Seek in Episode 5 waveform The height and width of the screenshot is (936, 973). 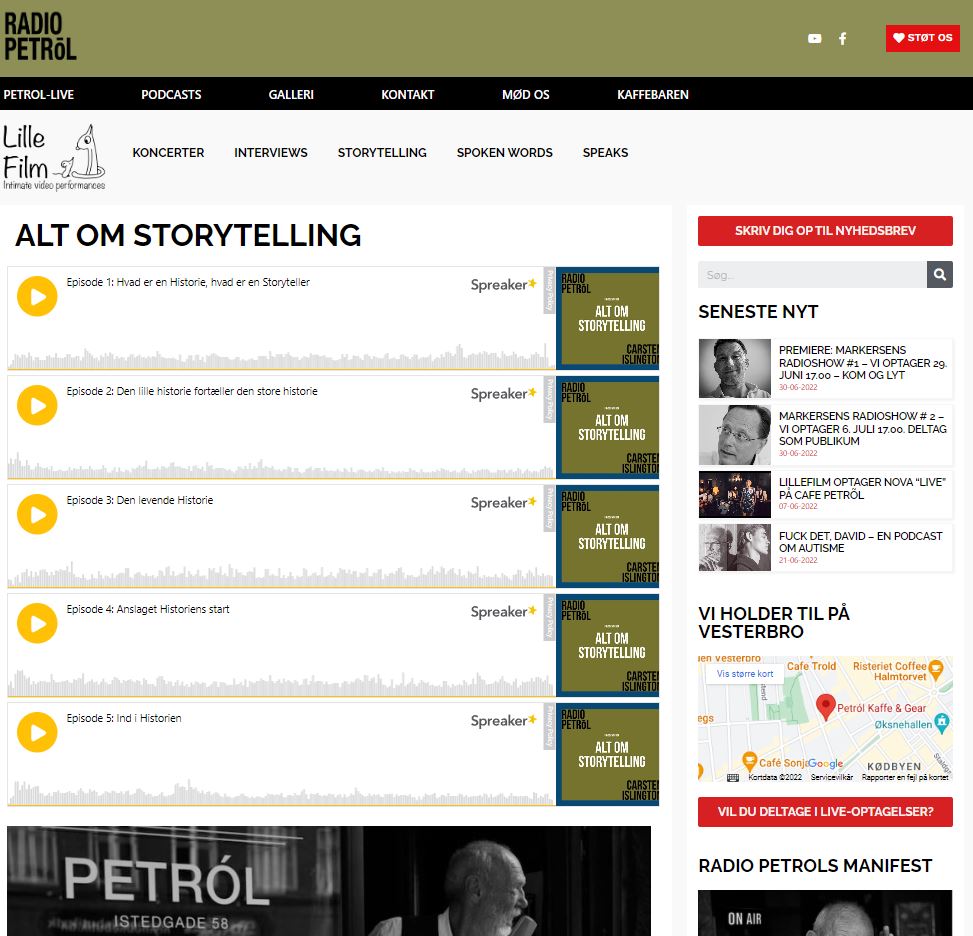click(x=280, y=791)
